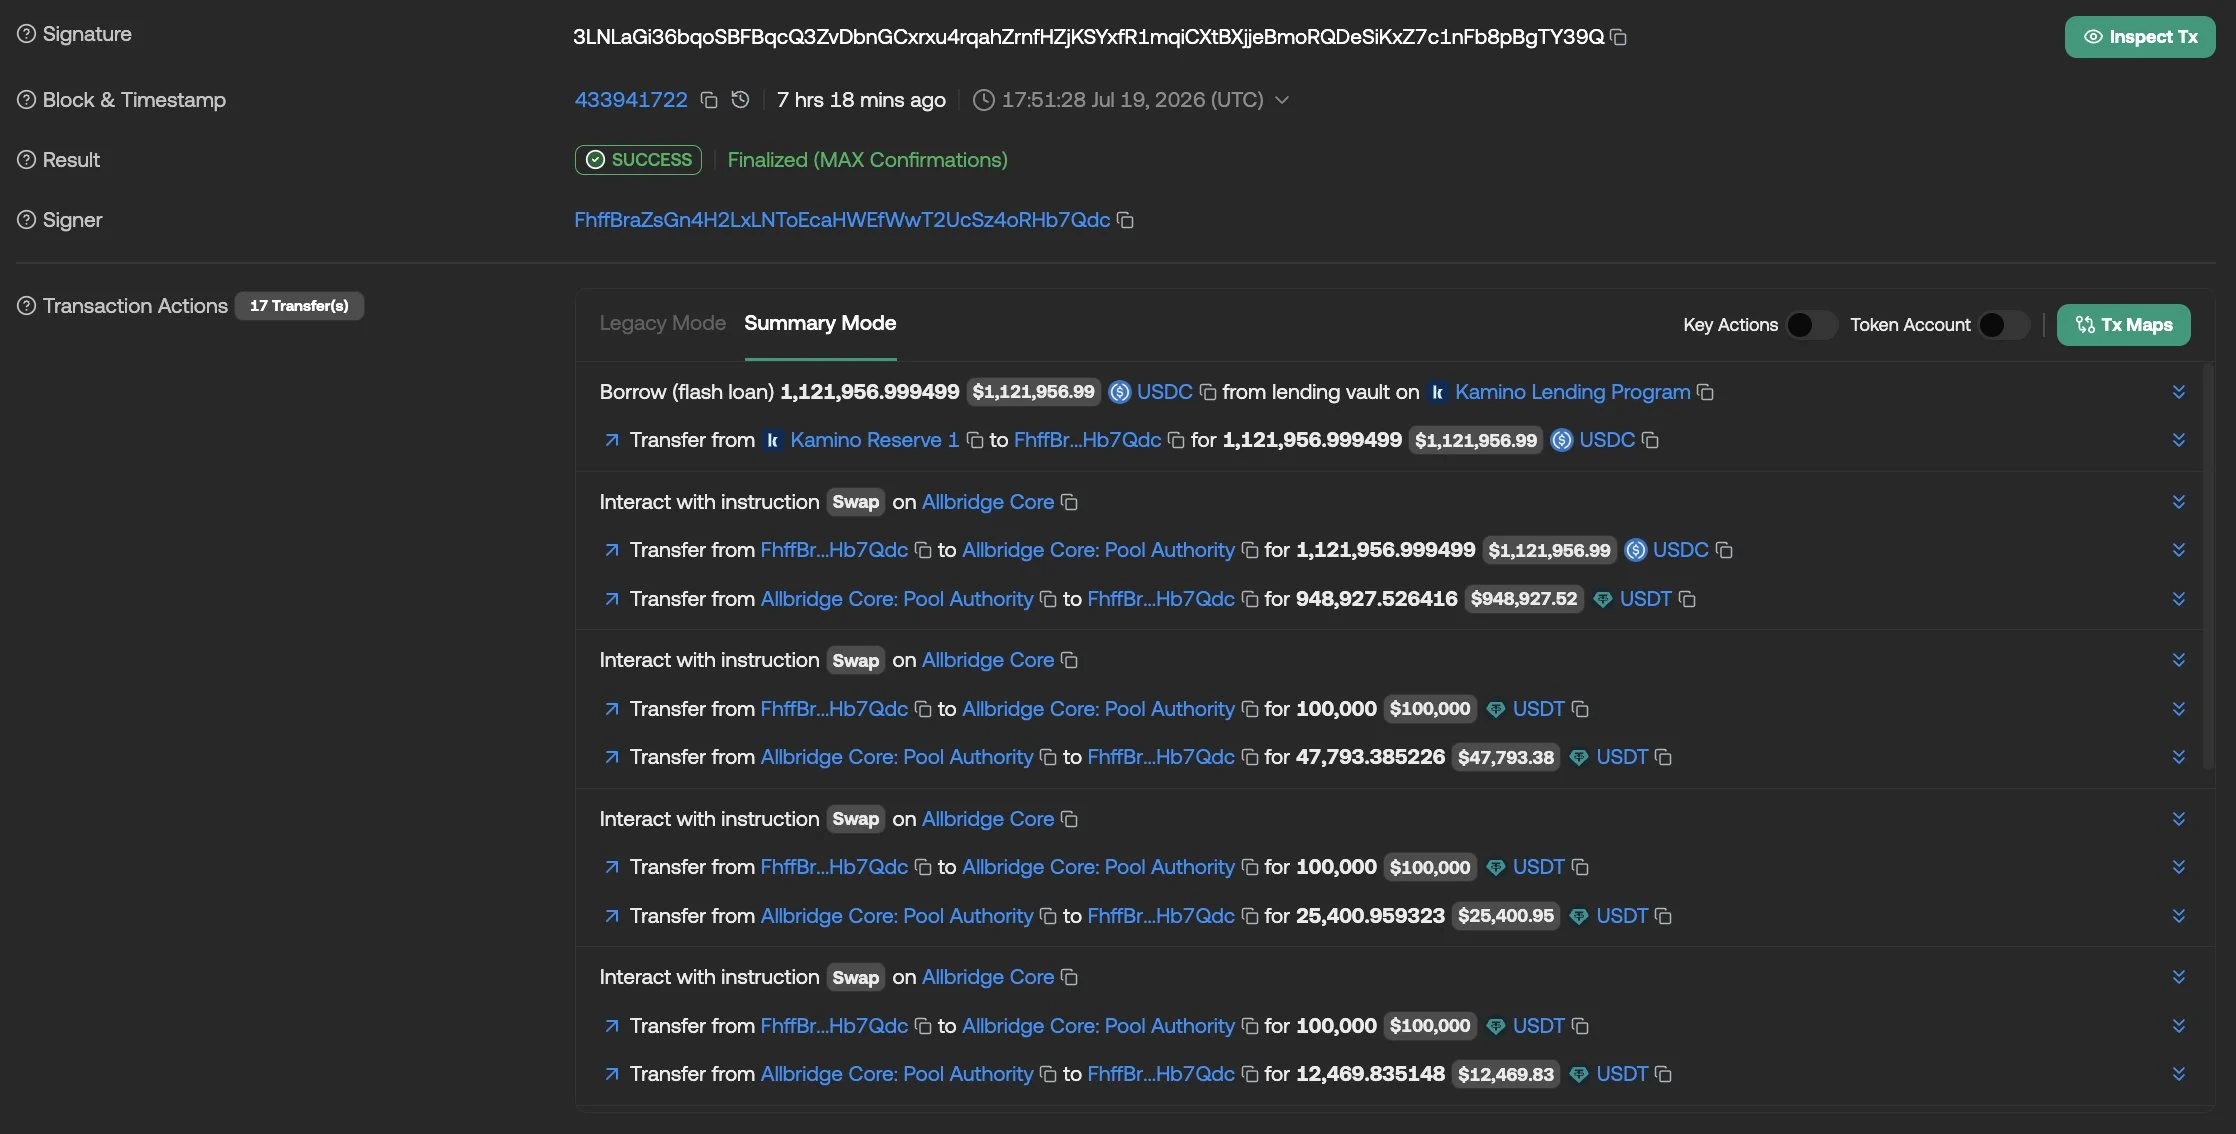Screen dimensions: 2236x1134
Task: Click the actions list vertical scrollbar
Action: 2209,567
